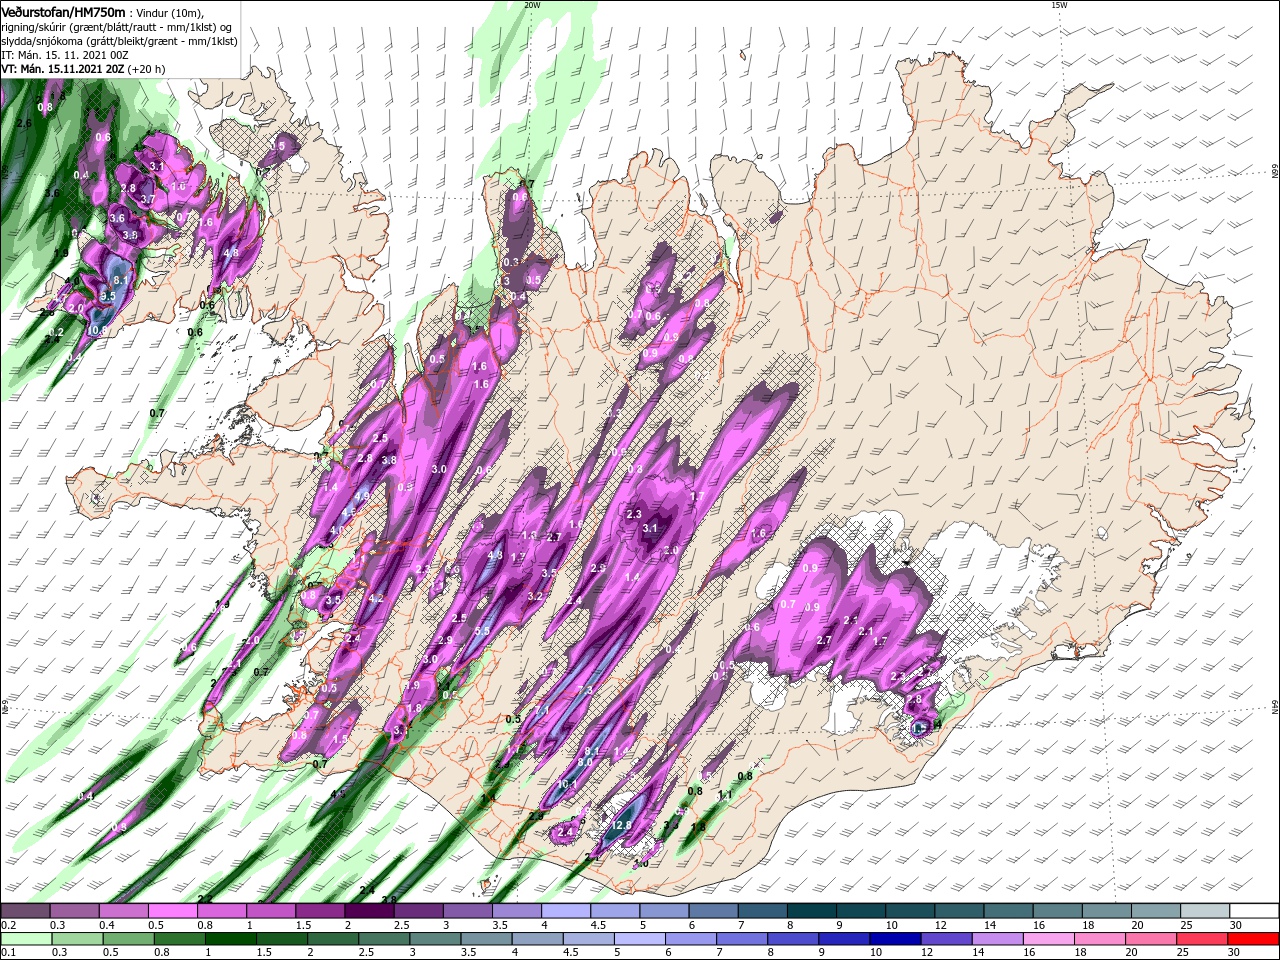Click the 'rigning/skúrir' legend description line
Screen dimensions: 1280x960
click(x=118, y=27)
